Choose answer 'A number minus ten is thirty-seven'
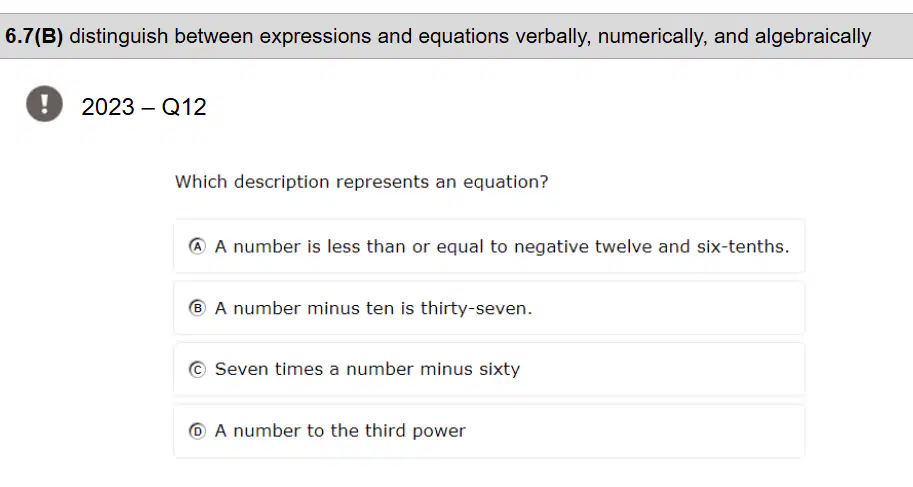This screenshot has width=913, height=487. point(489,308)
